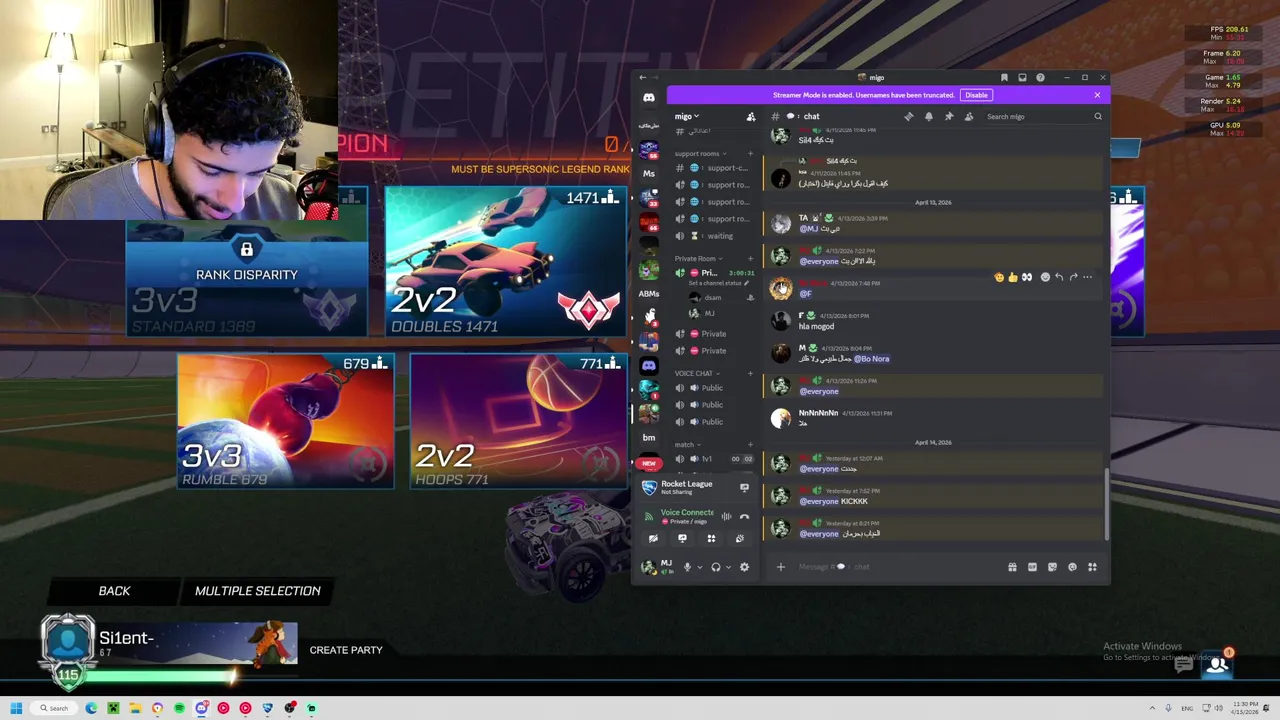Viewport: 1280px width, 720px height.
Task: Collapse the match category
Action: 687,445
